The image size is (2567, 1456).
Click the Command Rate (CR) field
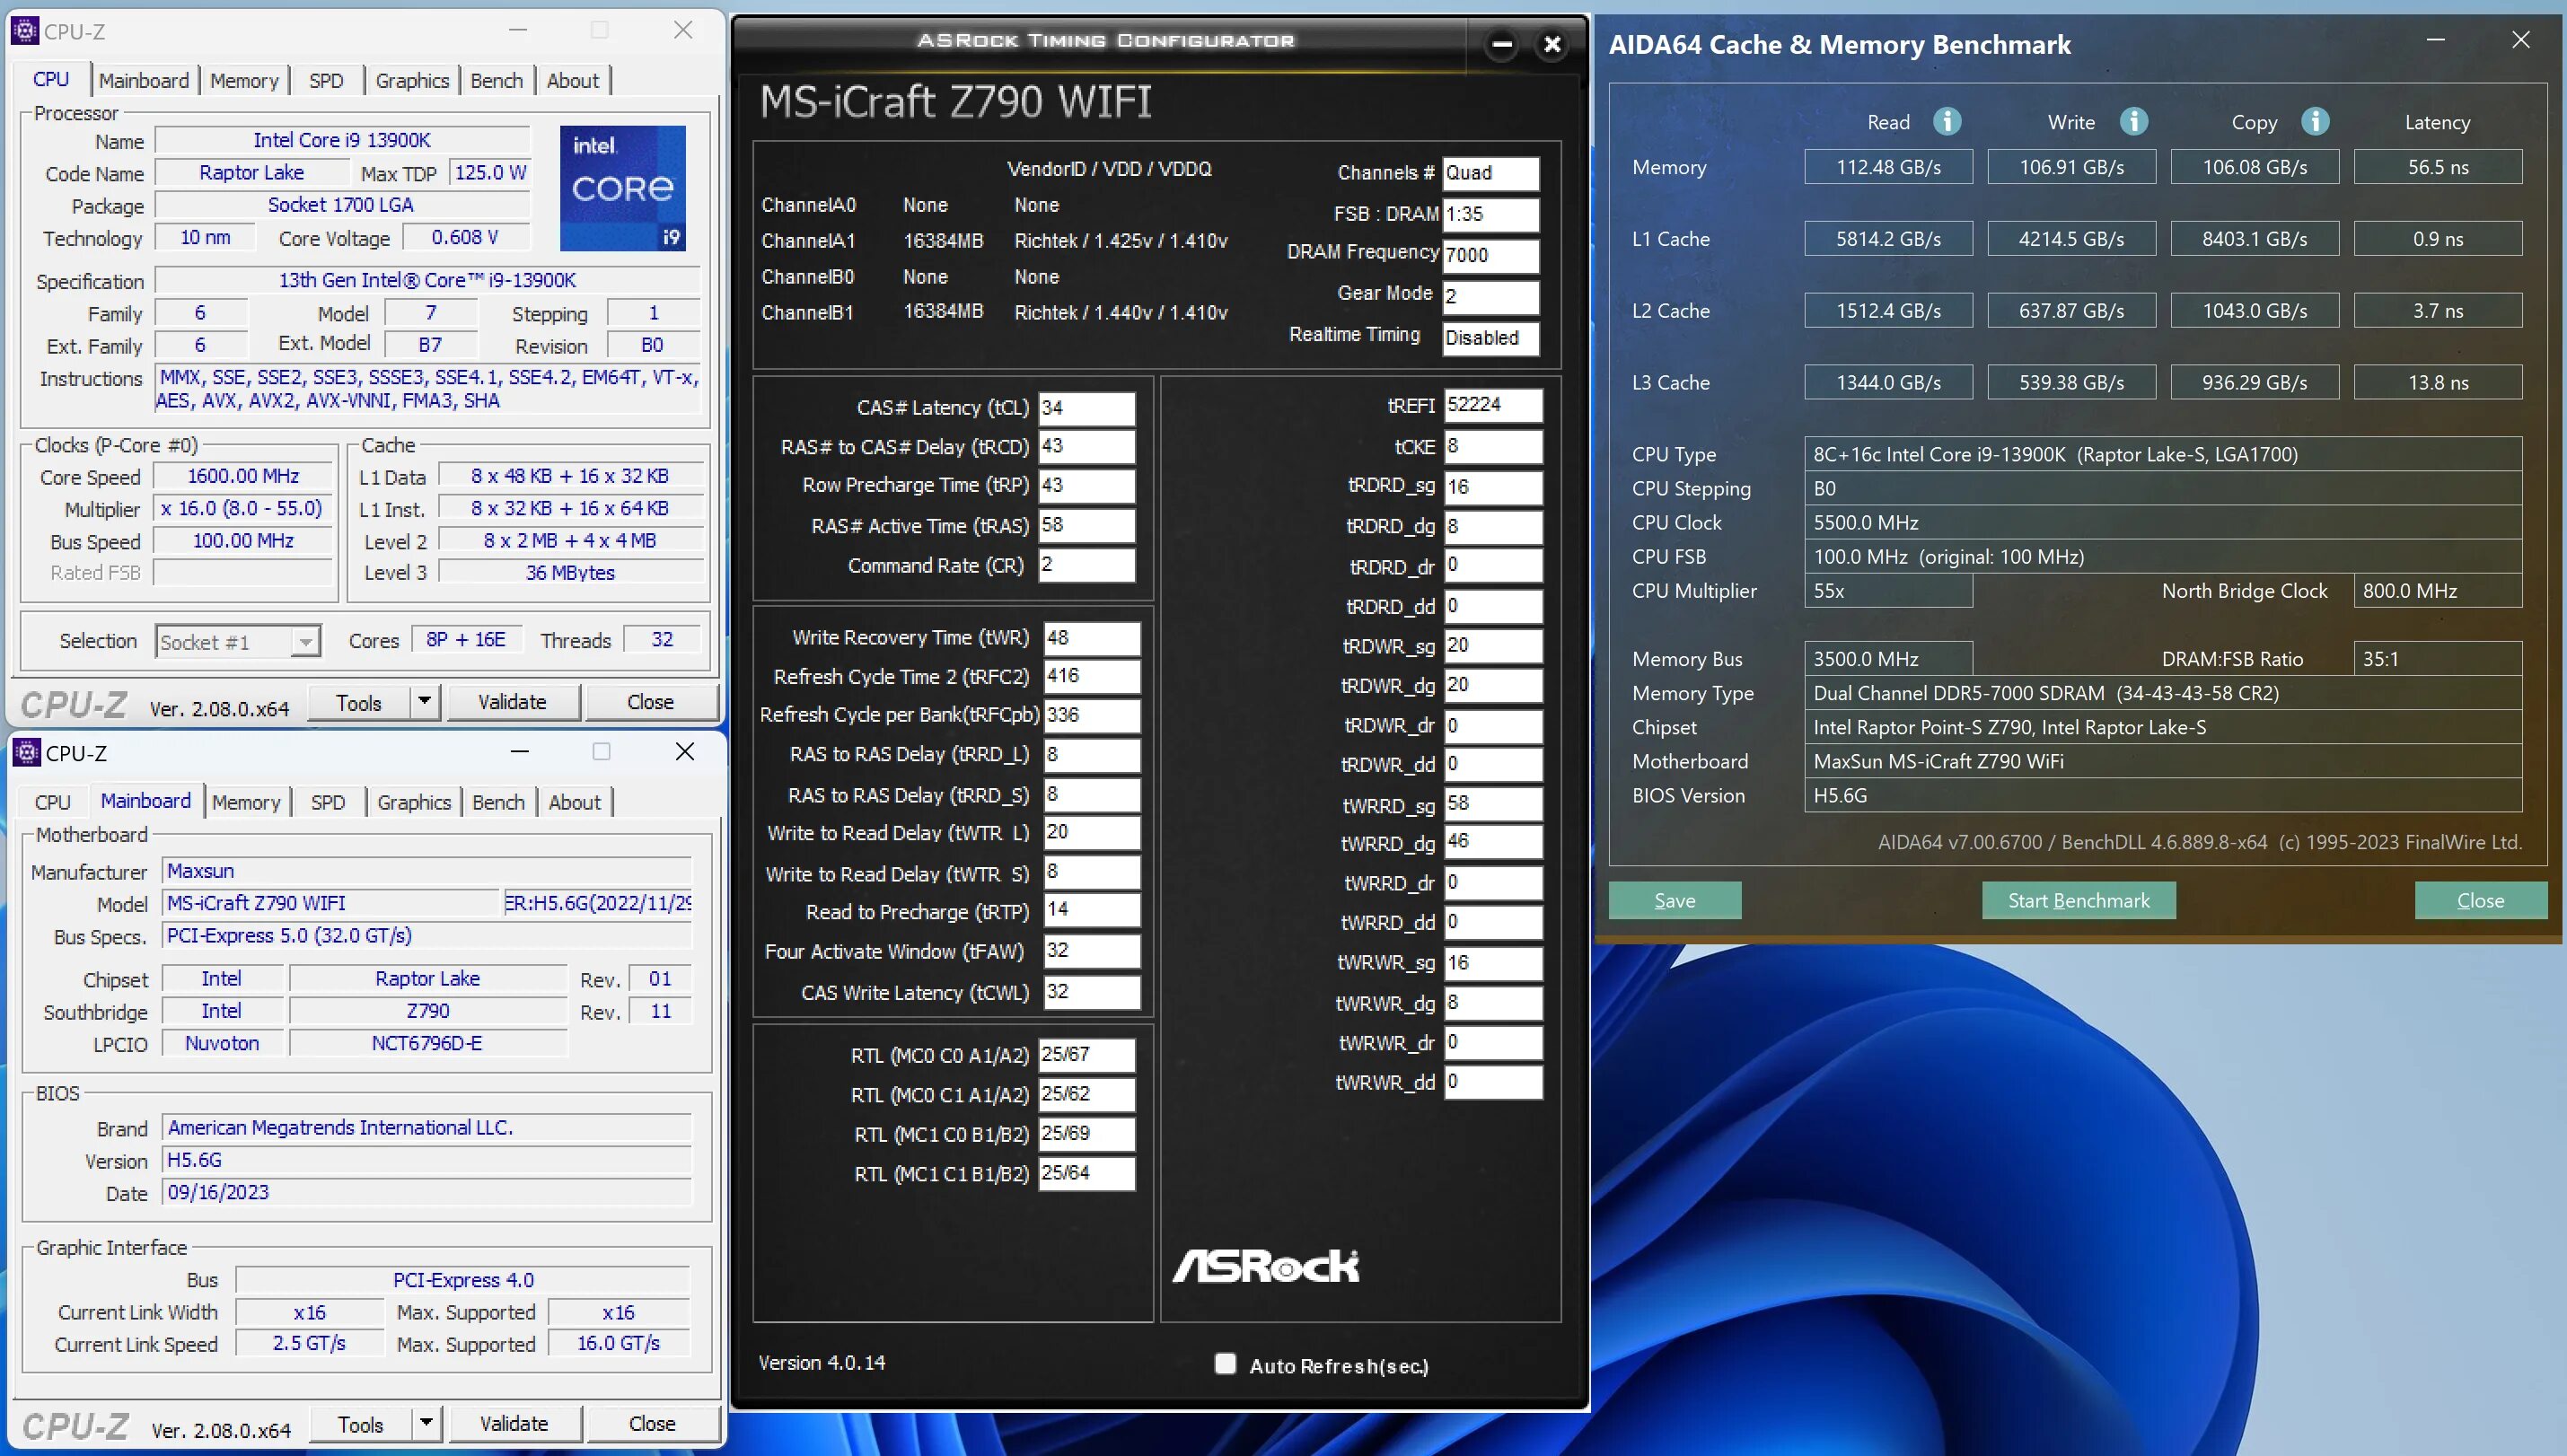(1086, 565)
